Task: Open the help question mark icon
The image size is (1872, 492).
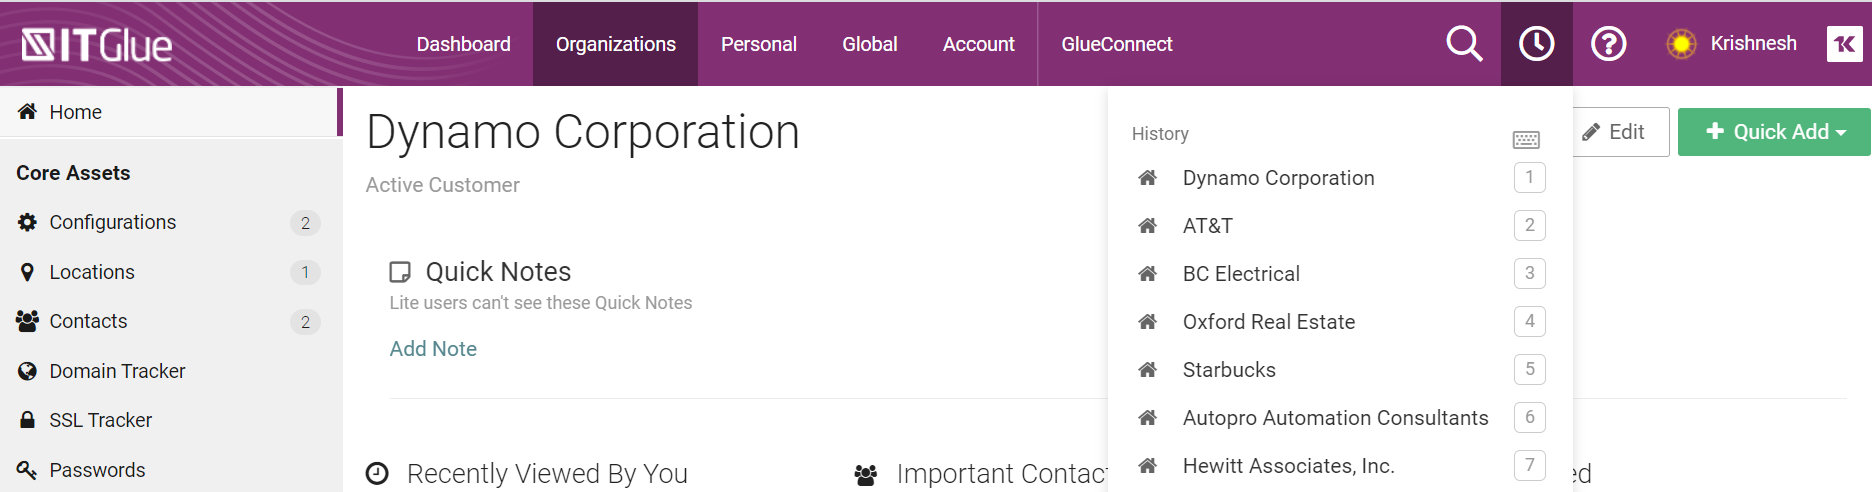Action: tap(1608, 44)
